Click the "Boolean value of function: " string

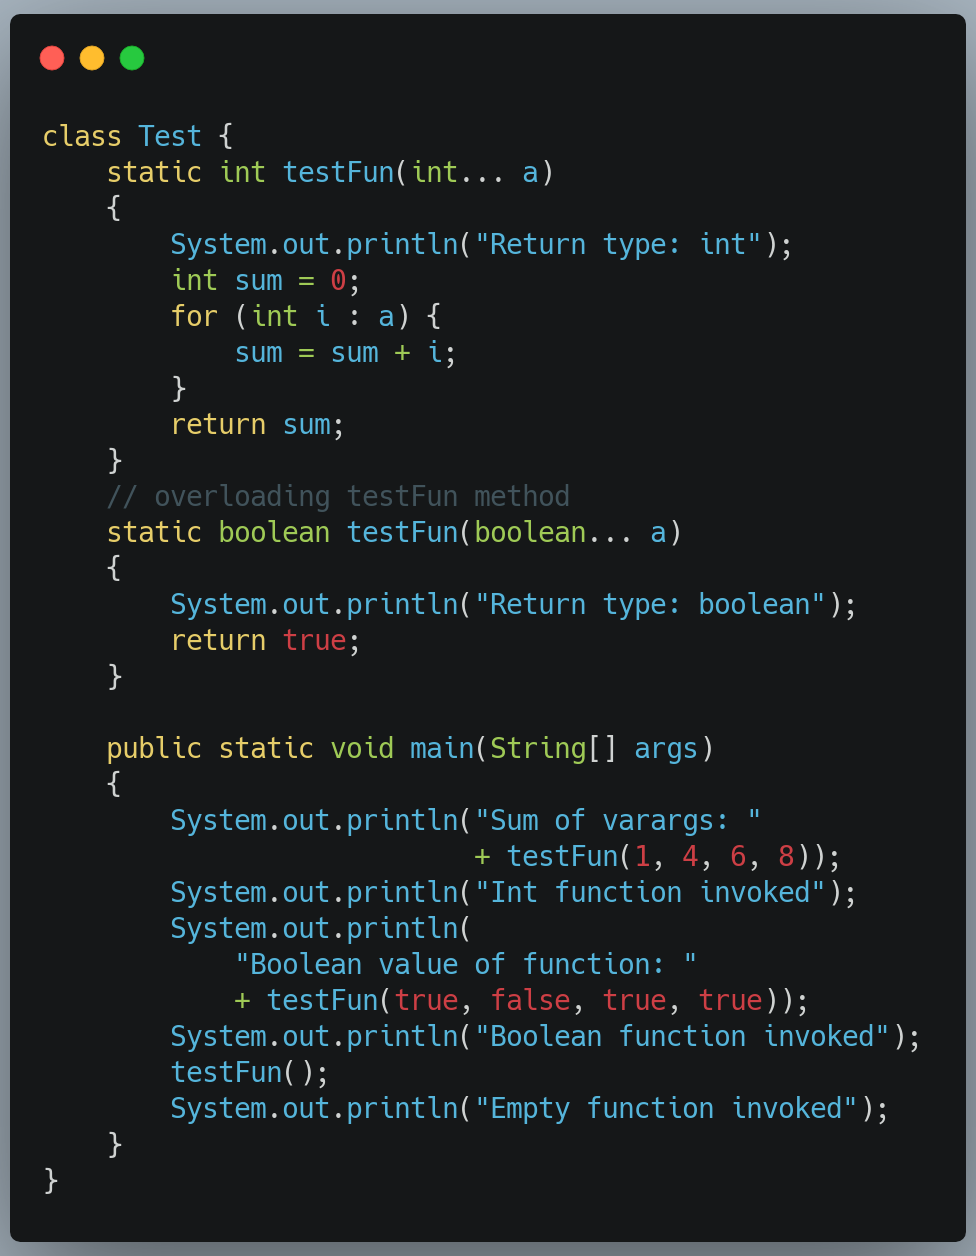(x=466, y=964)
